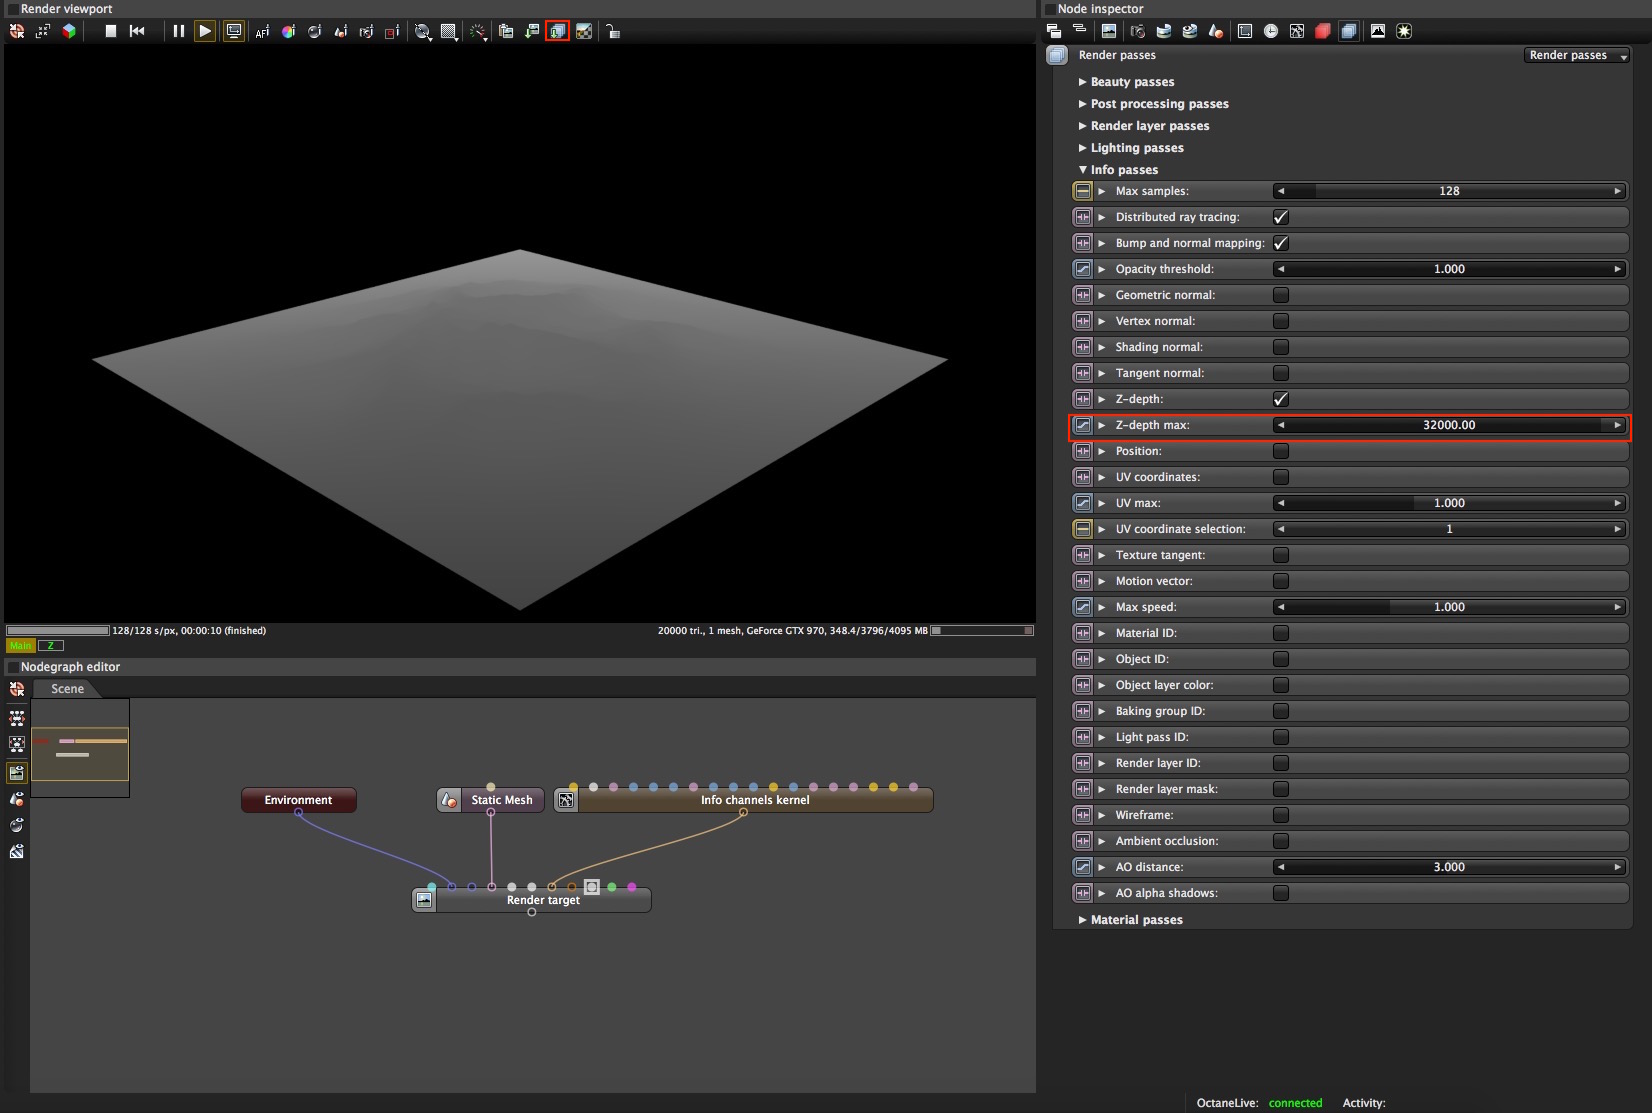The image size is (1652, 1113).
Task: Select the Z pass tab below viewport
Action: click(x=50, y=646)
